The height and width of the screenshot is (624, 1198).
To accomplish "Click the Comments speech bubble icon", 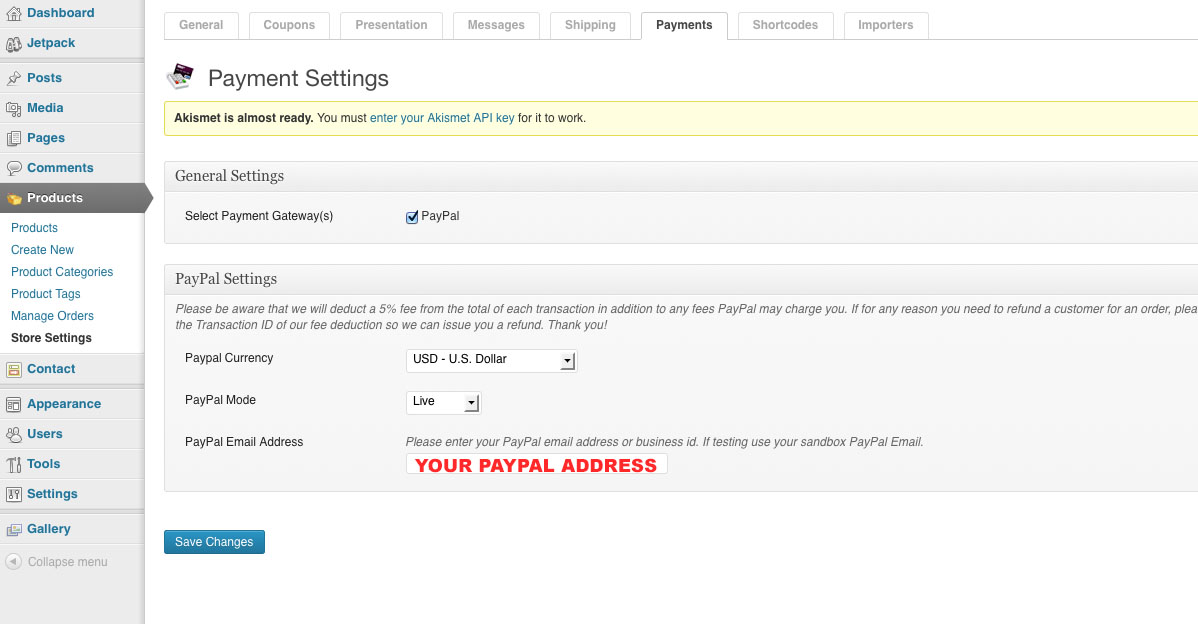I will [x=14, y=168].
